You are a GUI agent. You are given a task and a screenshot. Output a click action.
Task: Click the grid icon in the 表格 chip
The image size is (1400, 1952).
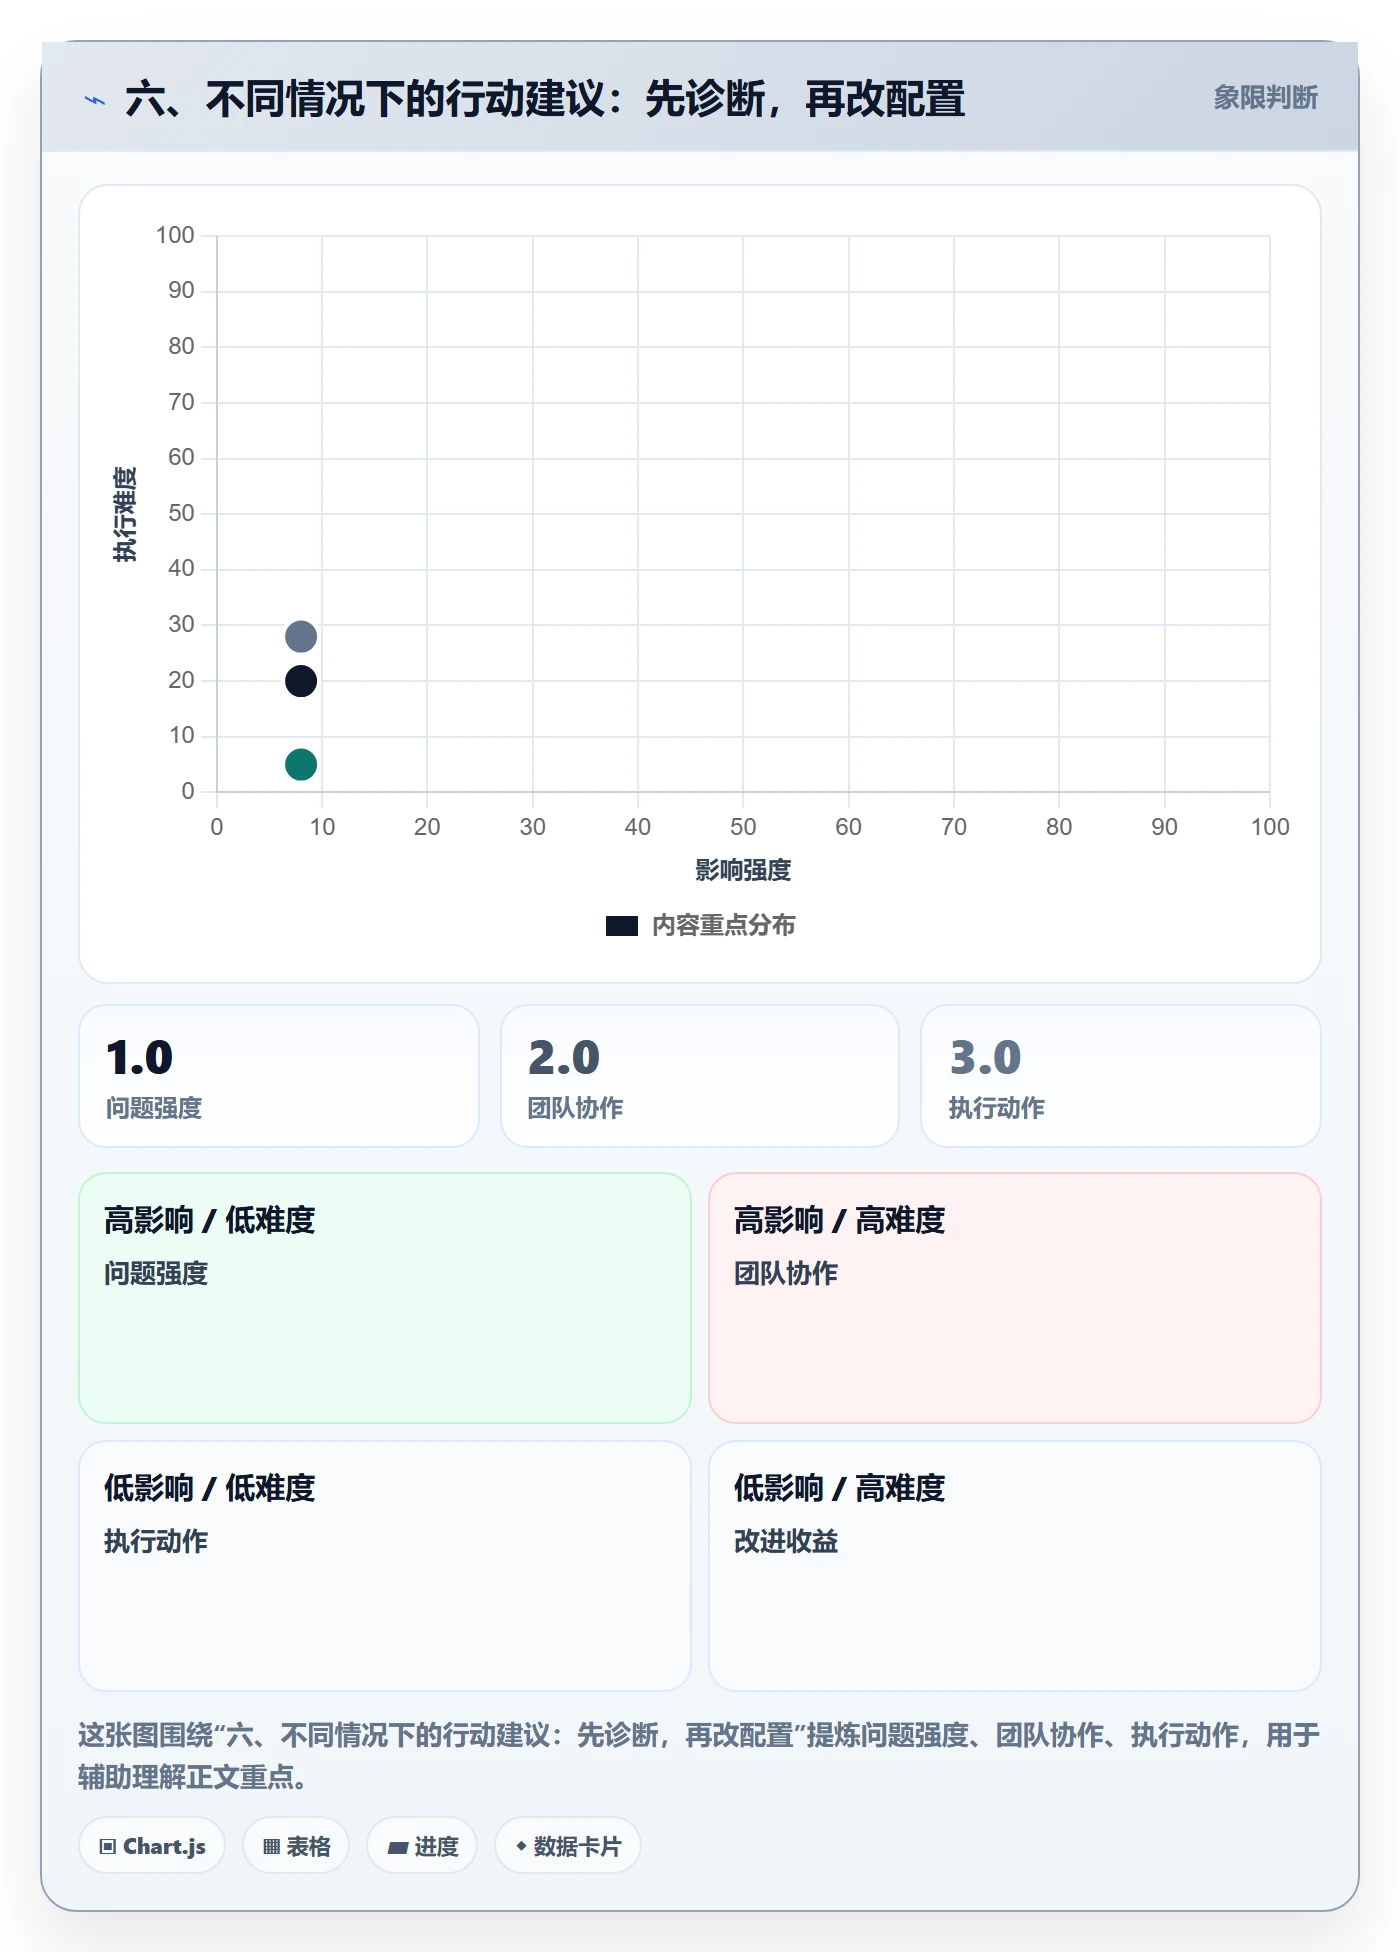[x=271, y=1847]
